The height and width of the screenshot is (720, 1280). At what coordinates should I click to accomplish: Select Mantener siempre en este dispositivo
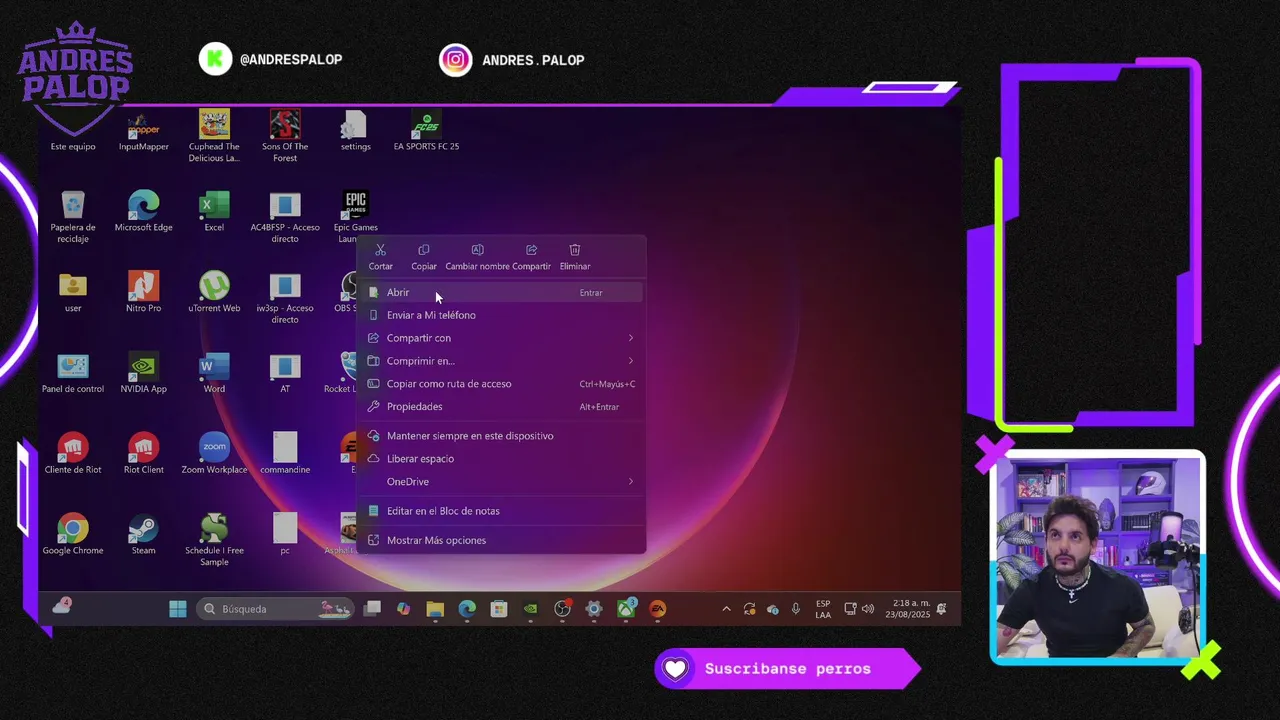pos(501,436)
